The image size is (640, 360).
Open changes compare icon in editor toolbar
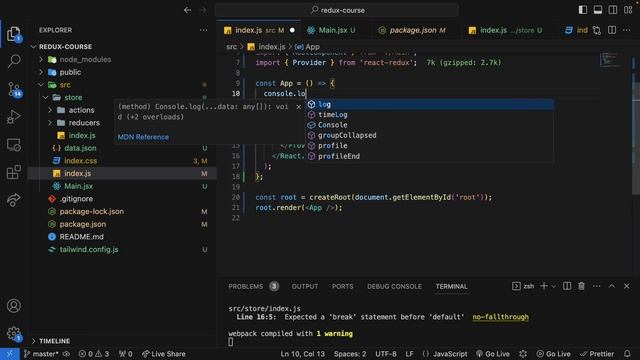(x=597, y=30)
